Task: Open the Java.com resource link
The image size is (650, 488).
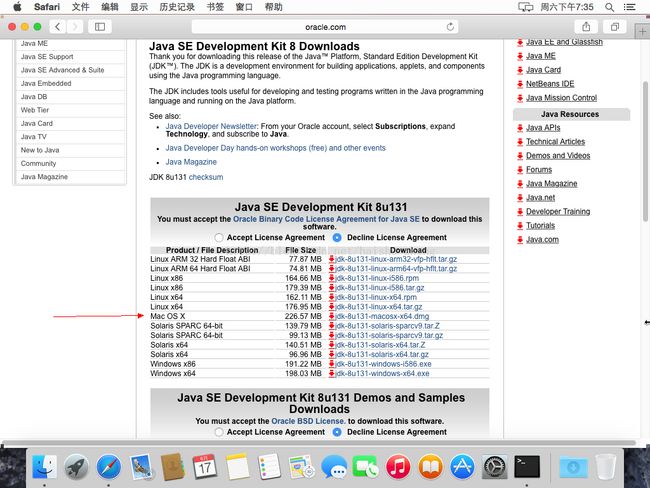Action: (542, 240)
